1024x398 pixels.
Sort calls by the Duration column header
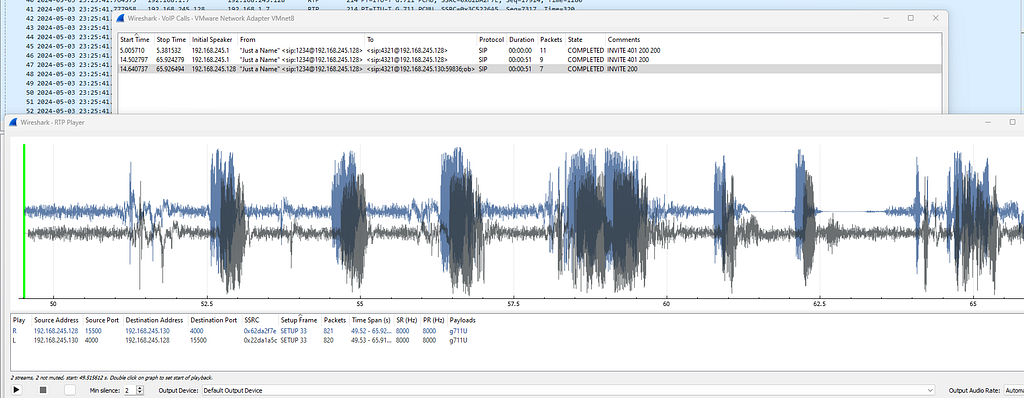522,39
